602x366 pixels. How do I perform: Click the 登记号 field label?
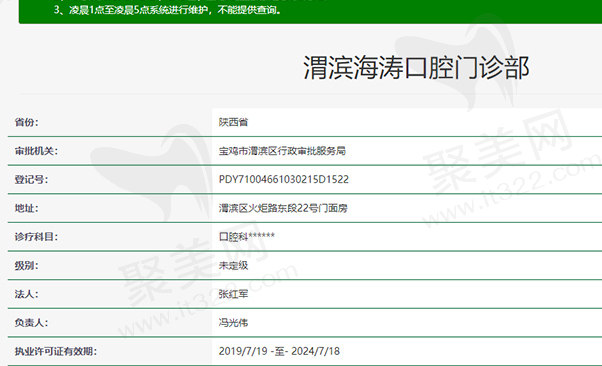pos(31,179)
